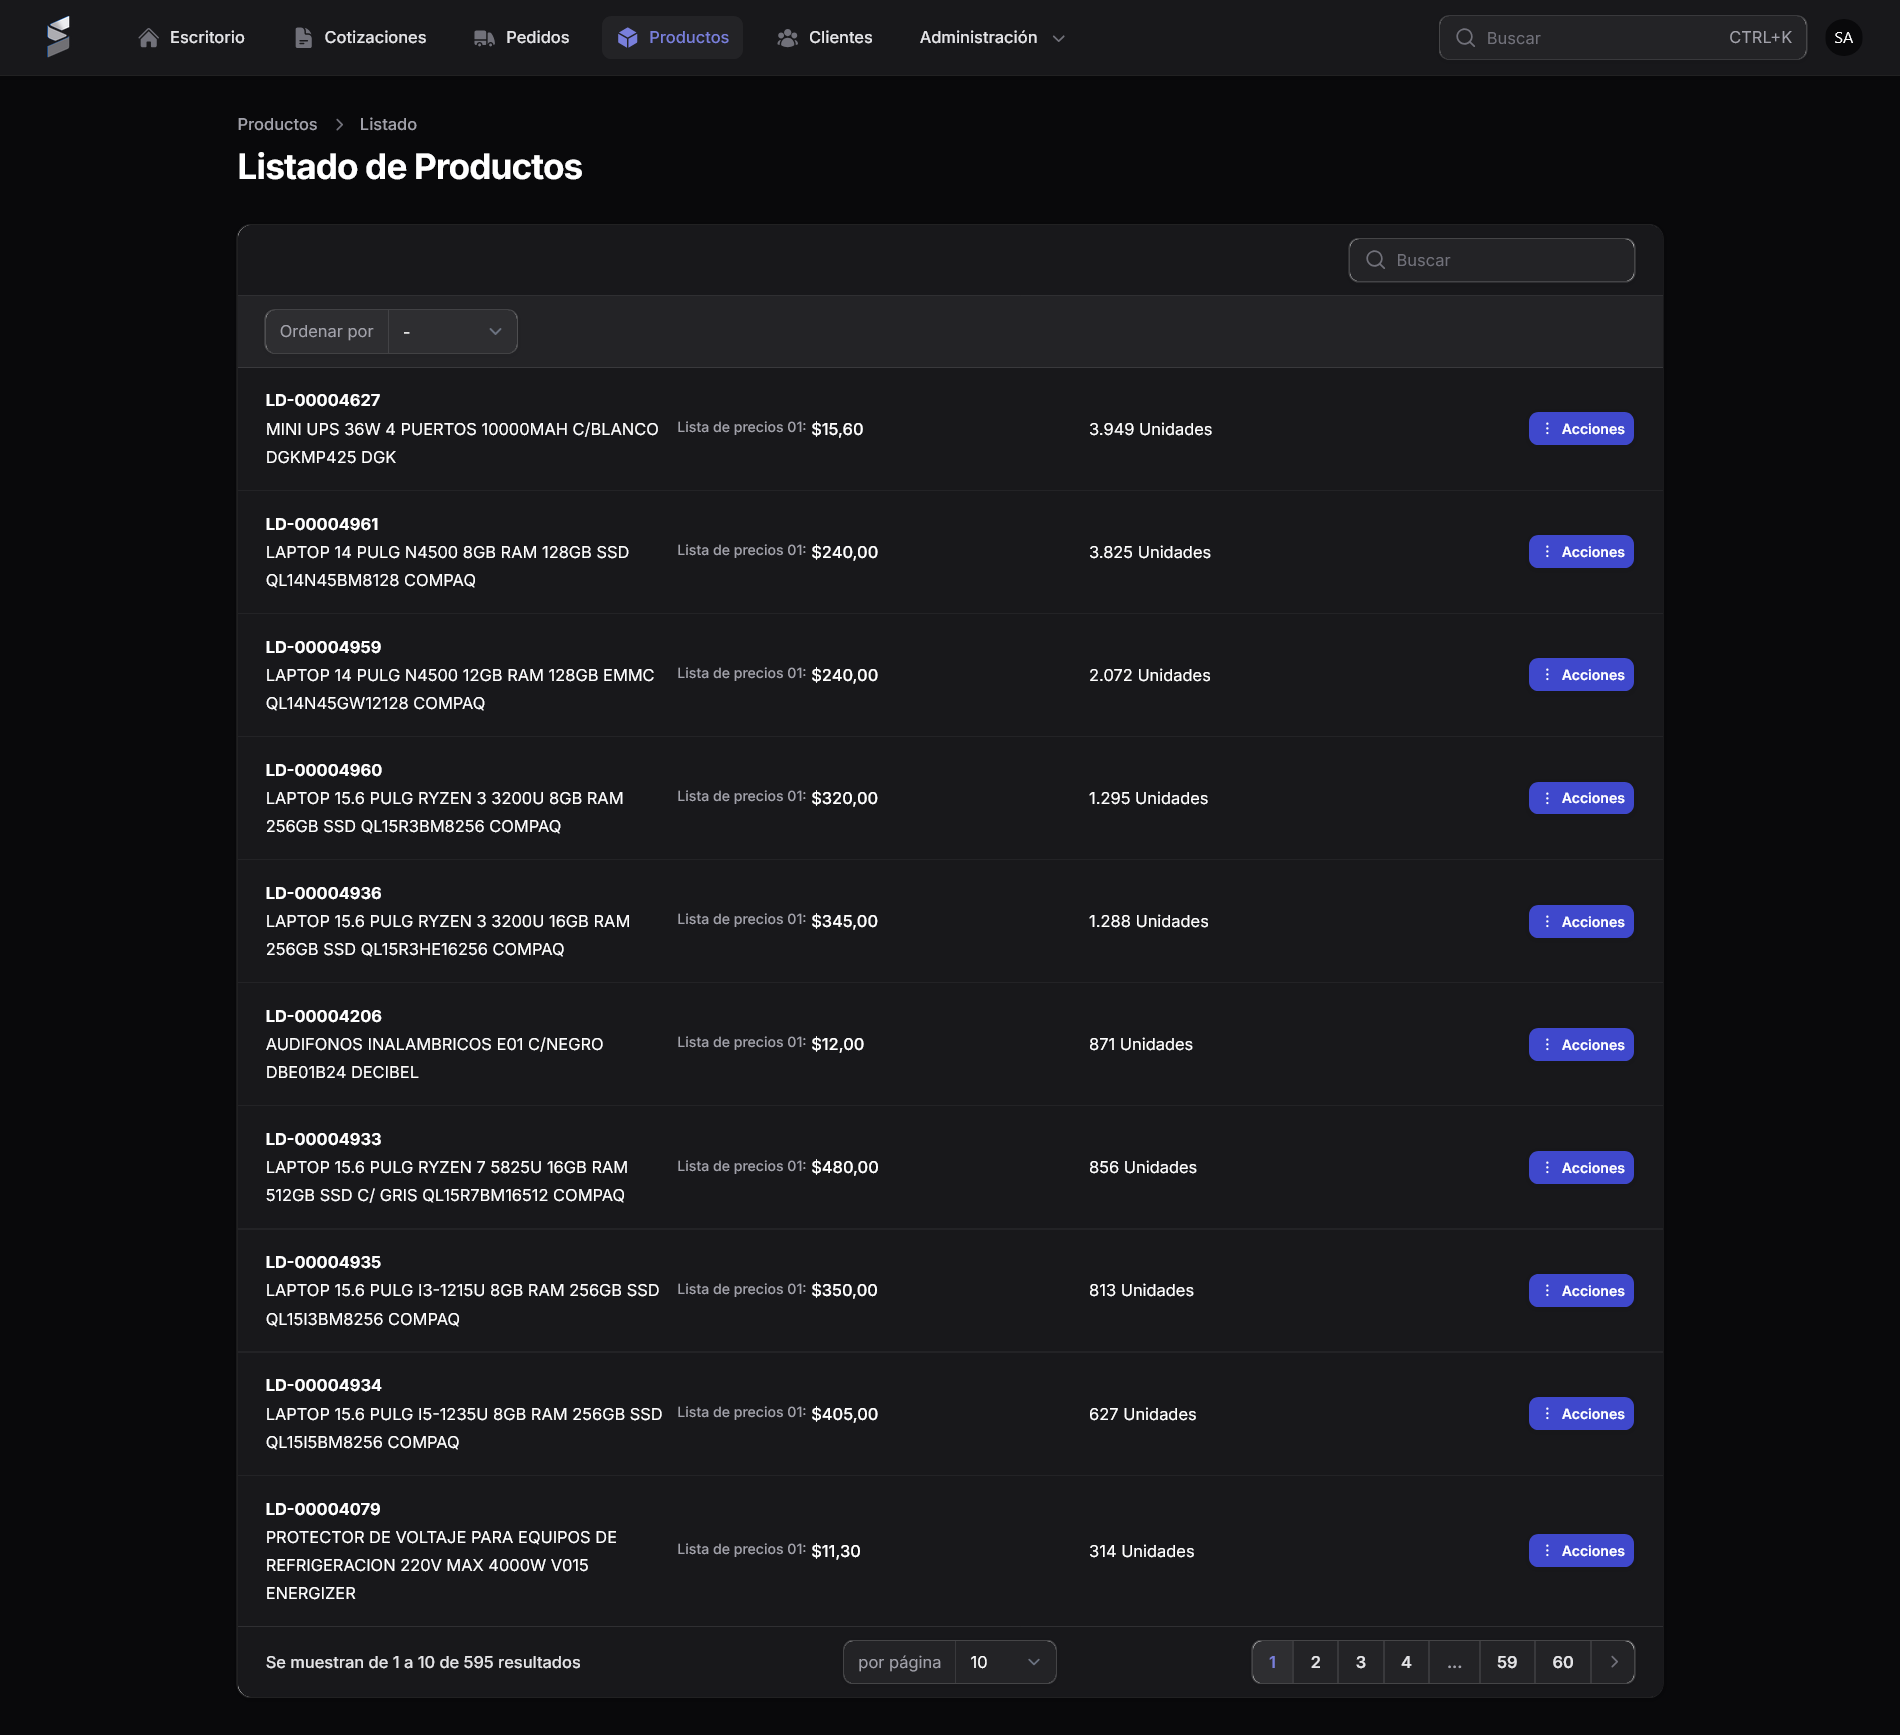The image size is (1900, 1735).
Task: Open the kebab menu on the MINI UPS Acciones button
Action: pos(1548,428)
